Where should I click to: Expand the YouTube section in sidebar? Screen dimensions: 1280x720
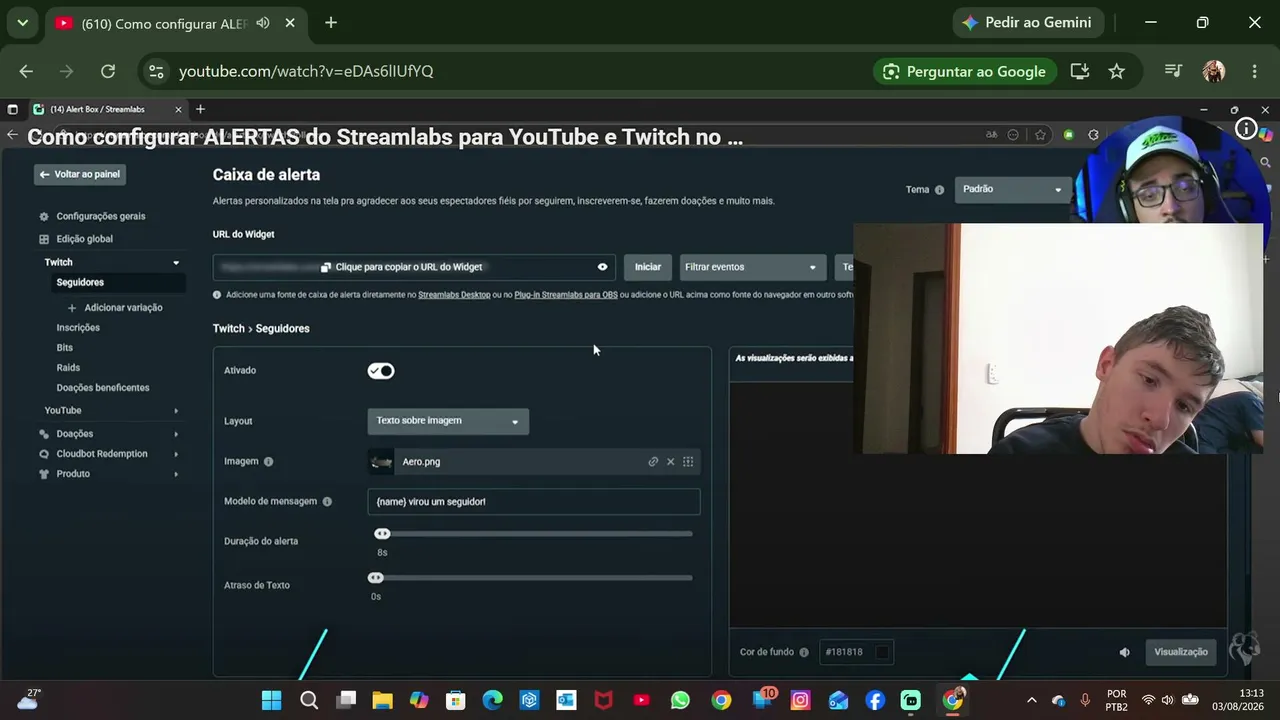pos(176,411)
